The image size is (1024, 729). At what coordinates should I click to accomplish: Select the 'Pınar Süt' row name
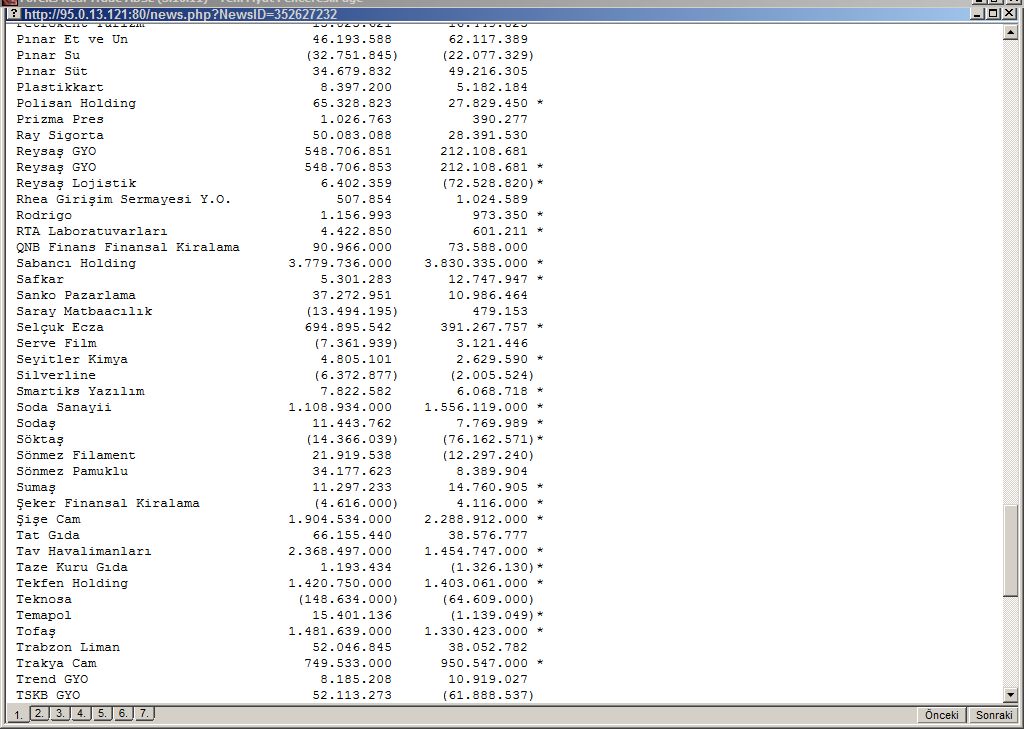pos(52,71)
